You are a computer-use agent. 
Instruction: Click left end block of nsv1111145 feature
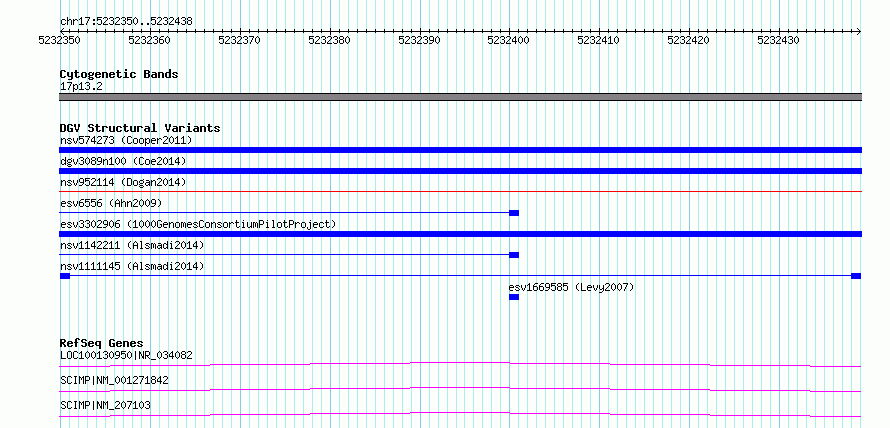click(65, 276)
